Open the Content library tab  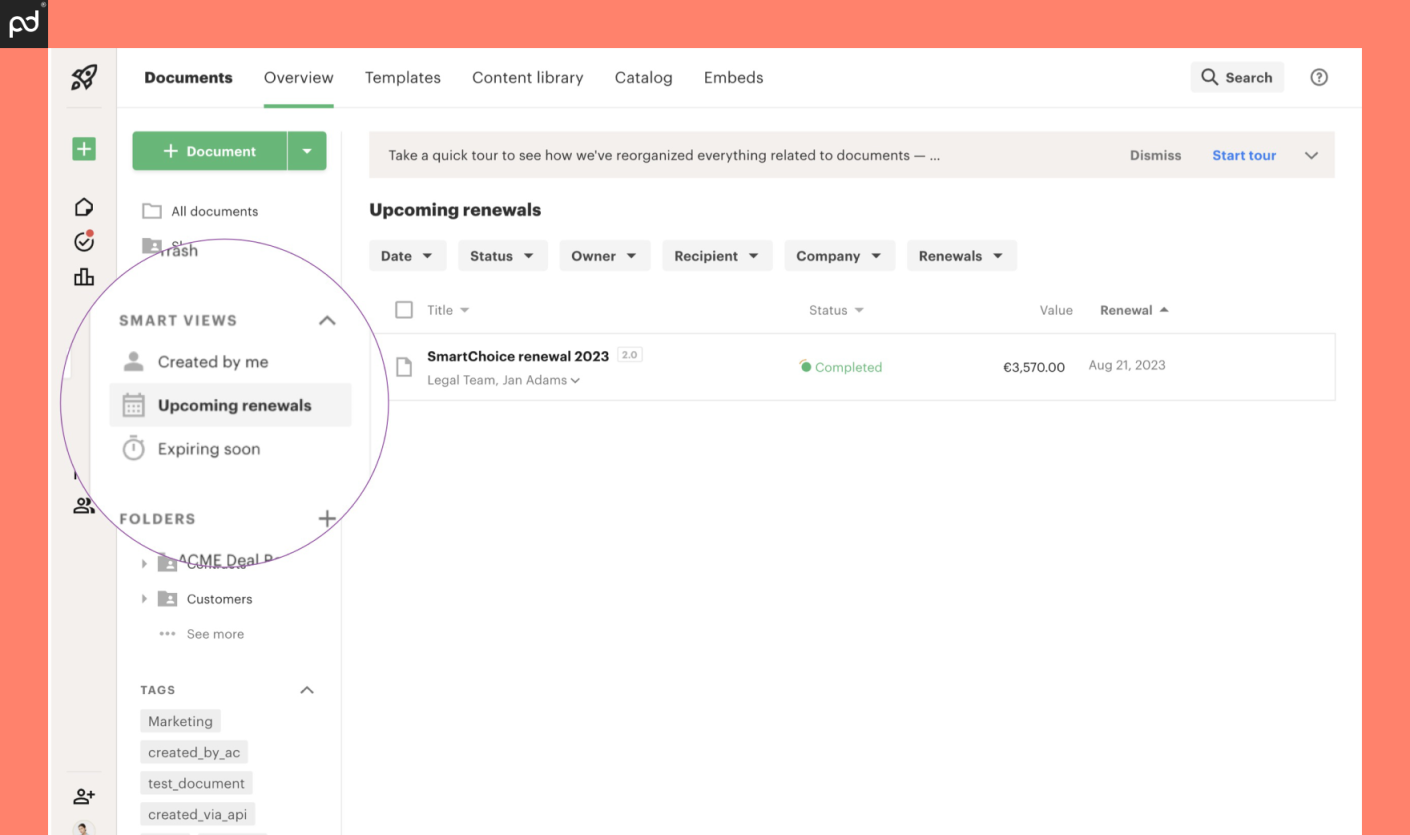tap(527, 77)
